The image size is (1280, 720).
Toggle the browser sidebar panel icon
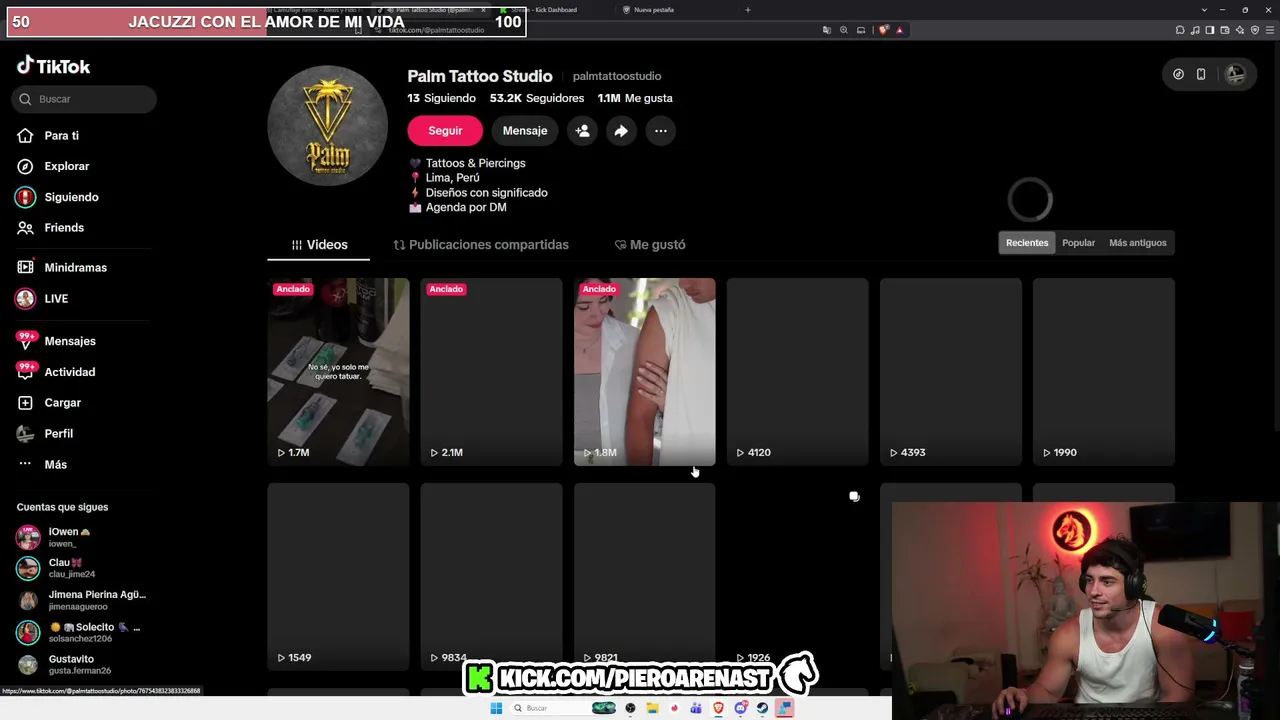(1211, 30)
